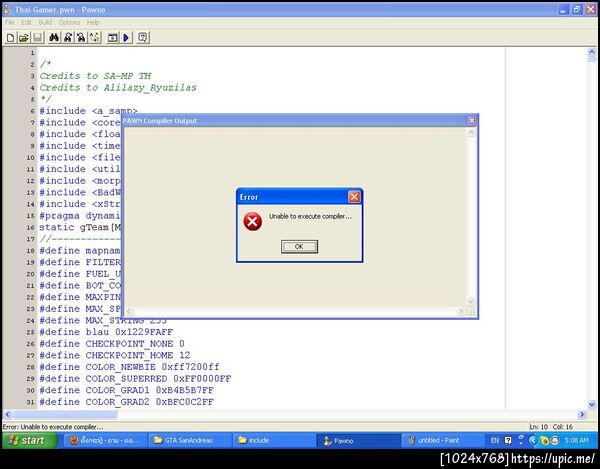
Task: Click the Pawno taskbar item
Action: click(358, 440)
